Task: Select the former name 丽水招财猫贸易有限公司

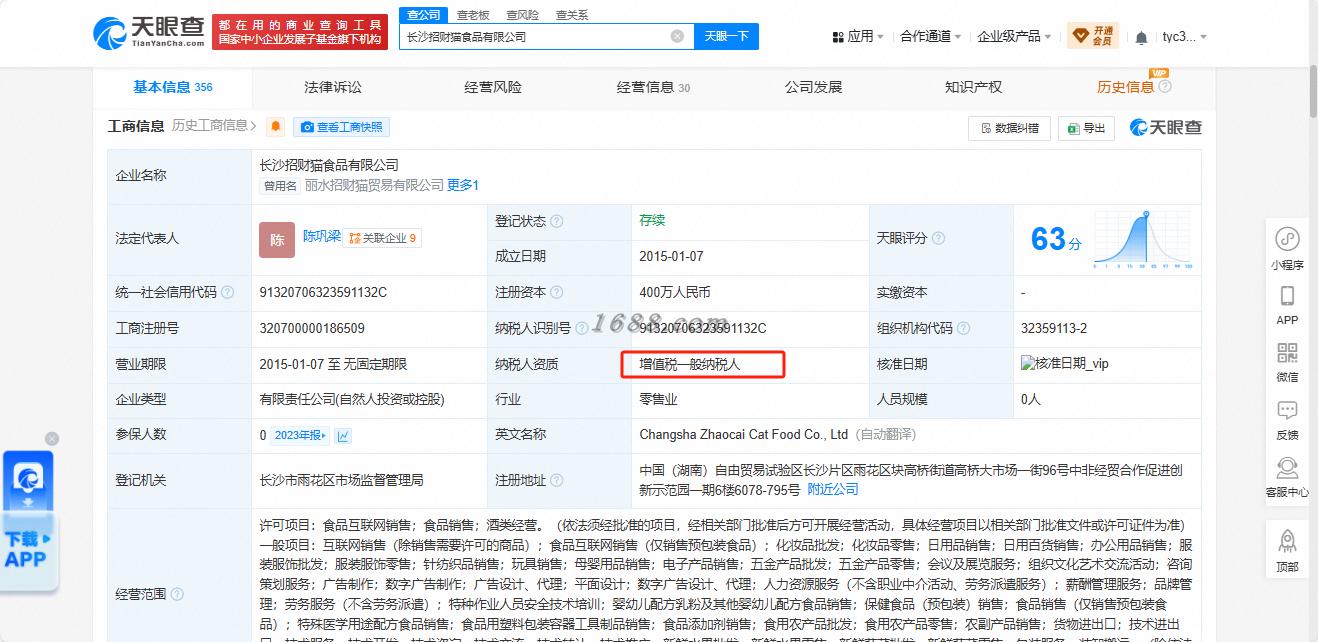Action: [x=374, y=185]
